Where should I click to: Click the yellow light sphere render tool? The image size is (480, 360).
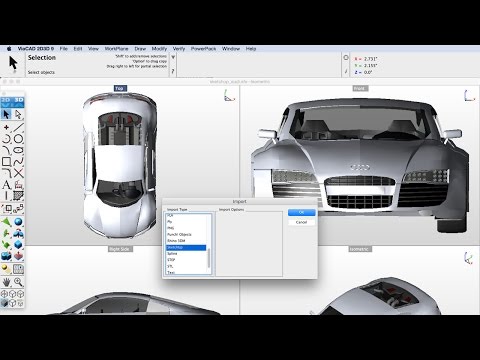tap(6, 269)
